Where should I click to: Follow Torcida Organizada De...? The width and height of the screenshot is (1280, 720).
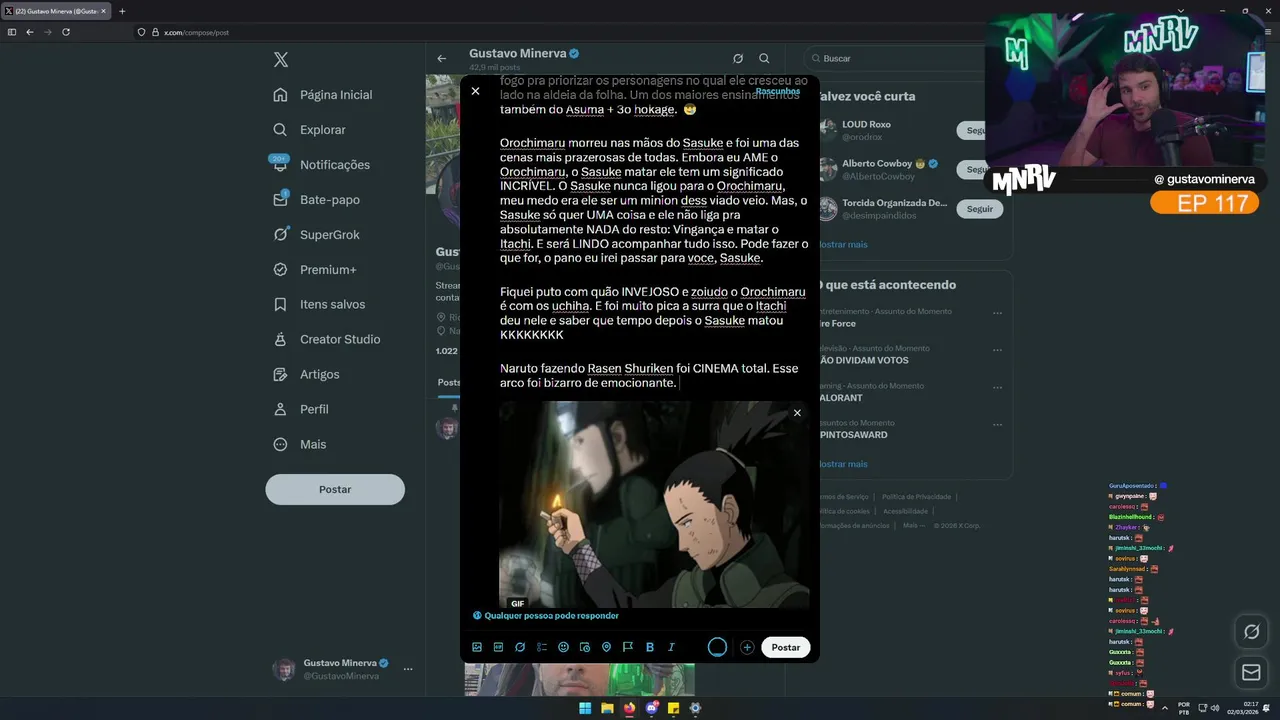click(x=980, y=209)
